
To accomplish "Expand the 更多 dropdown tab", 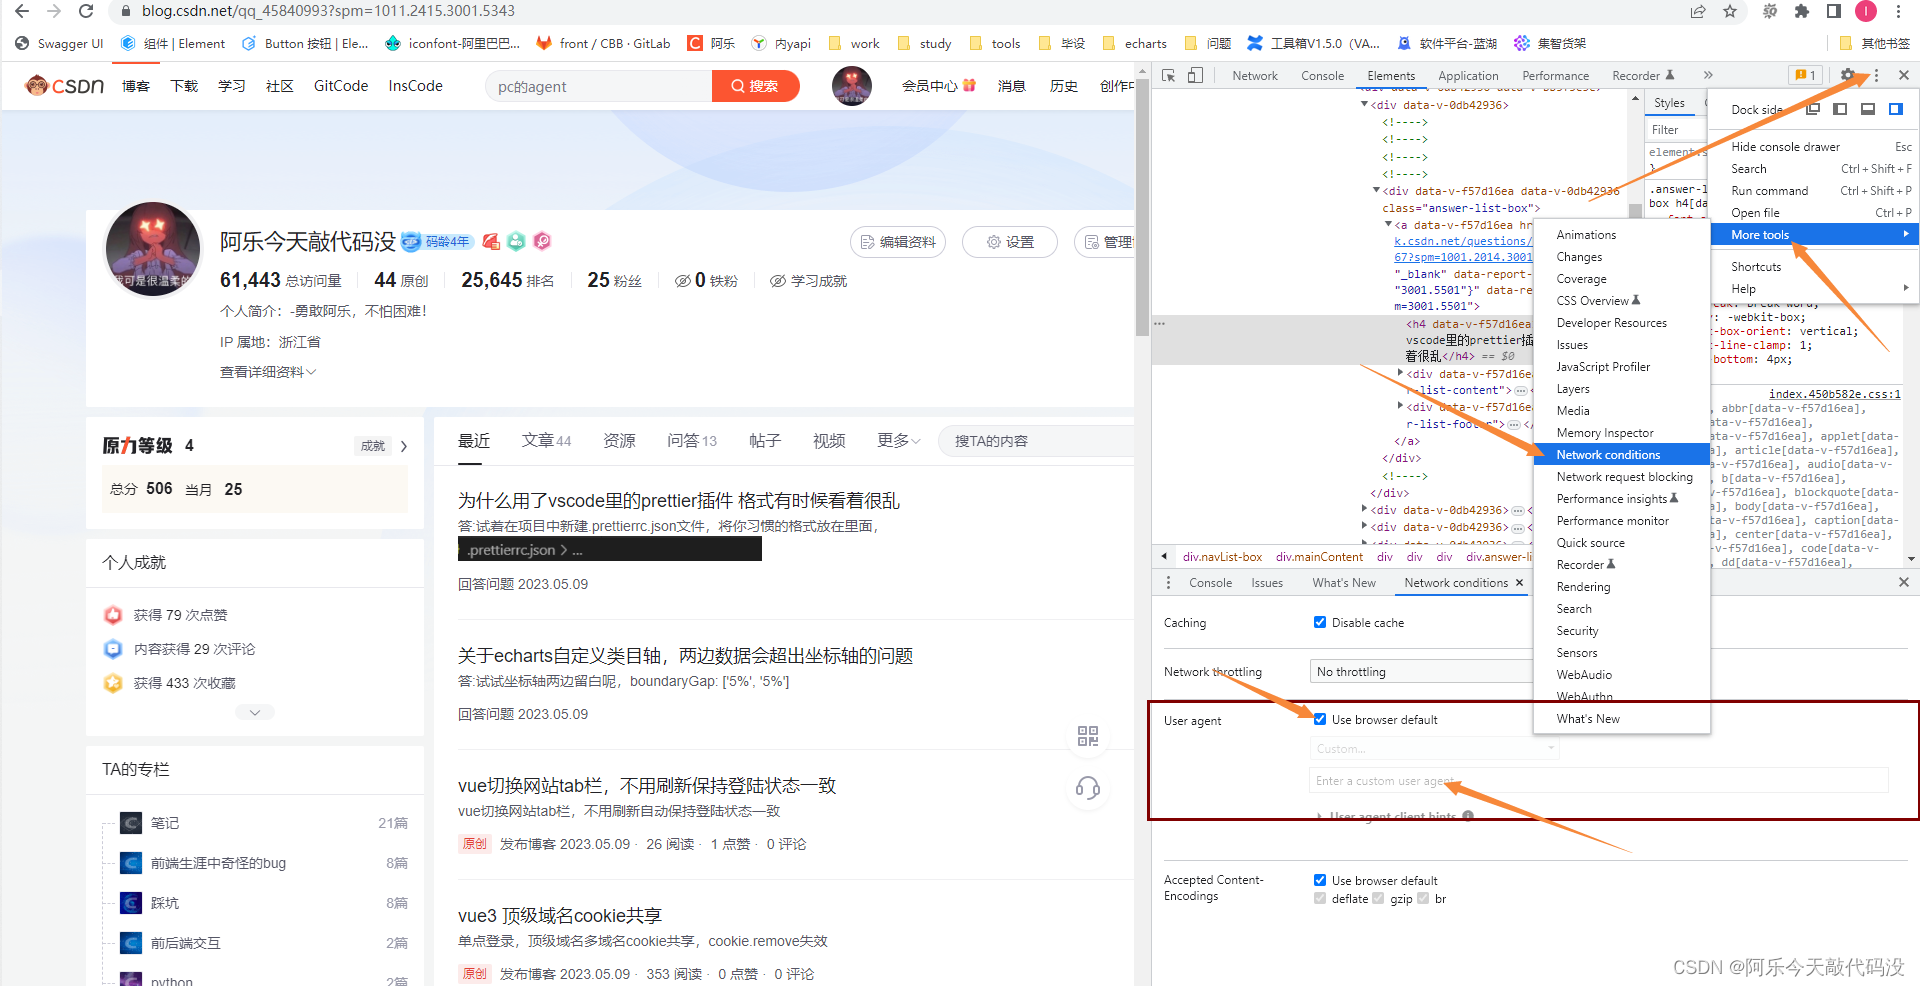I will point(898,441).
